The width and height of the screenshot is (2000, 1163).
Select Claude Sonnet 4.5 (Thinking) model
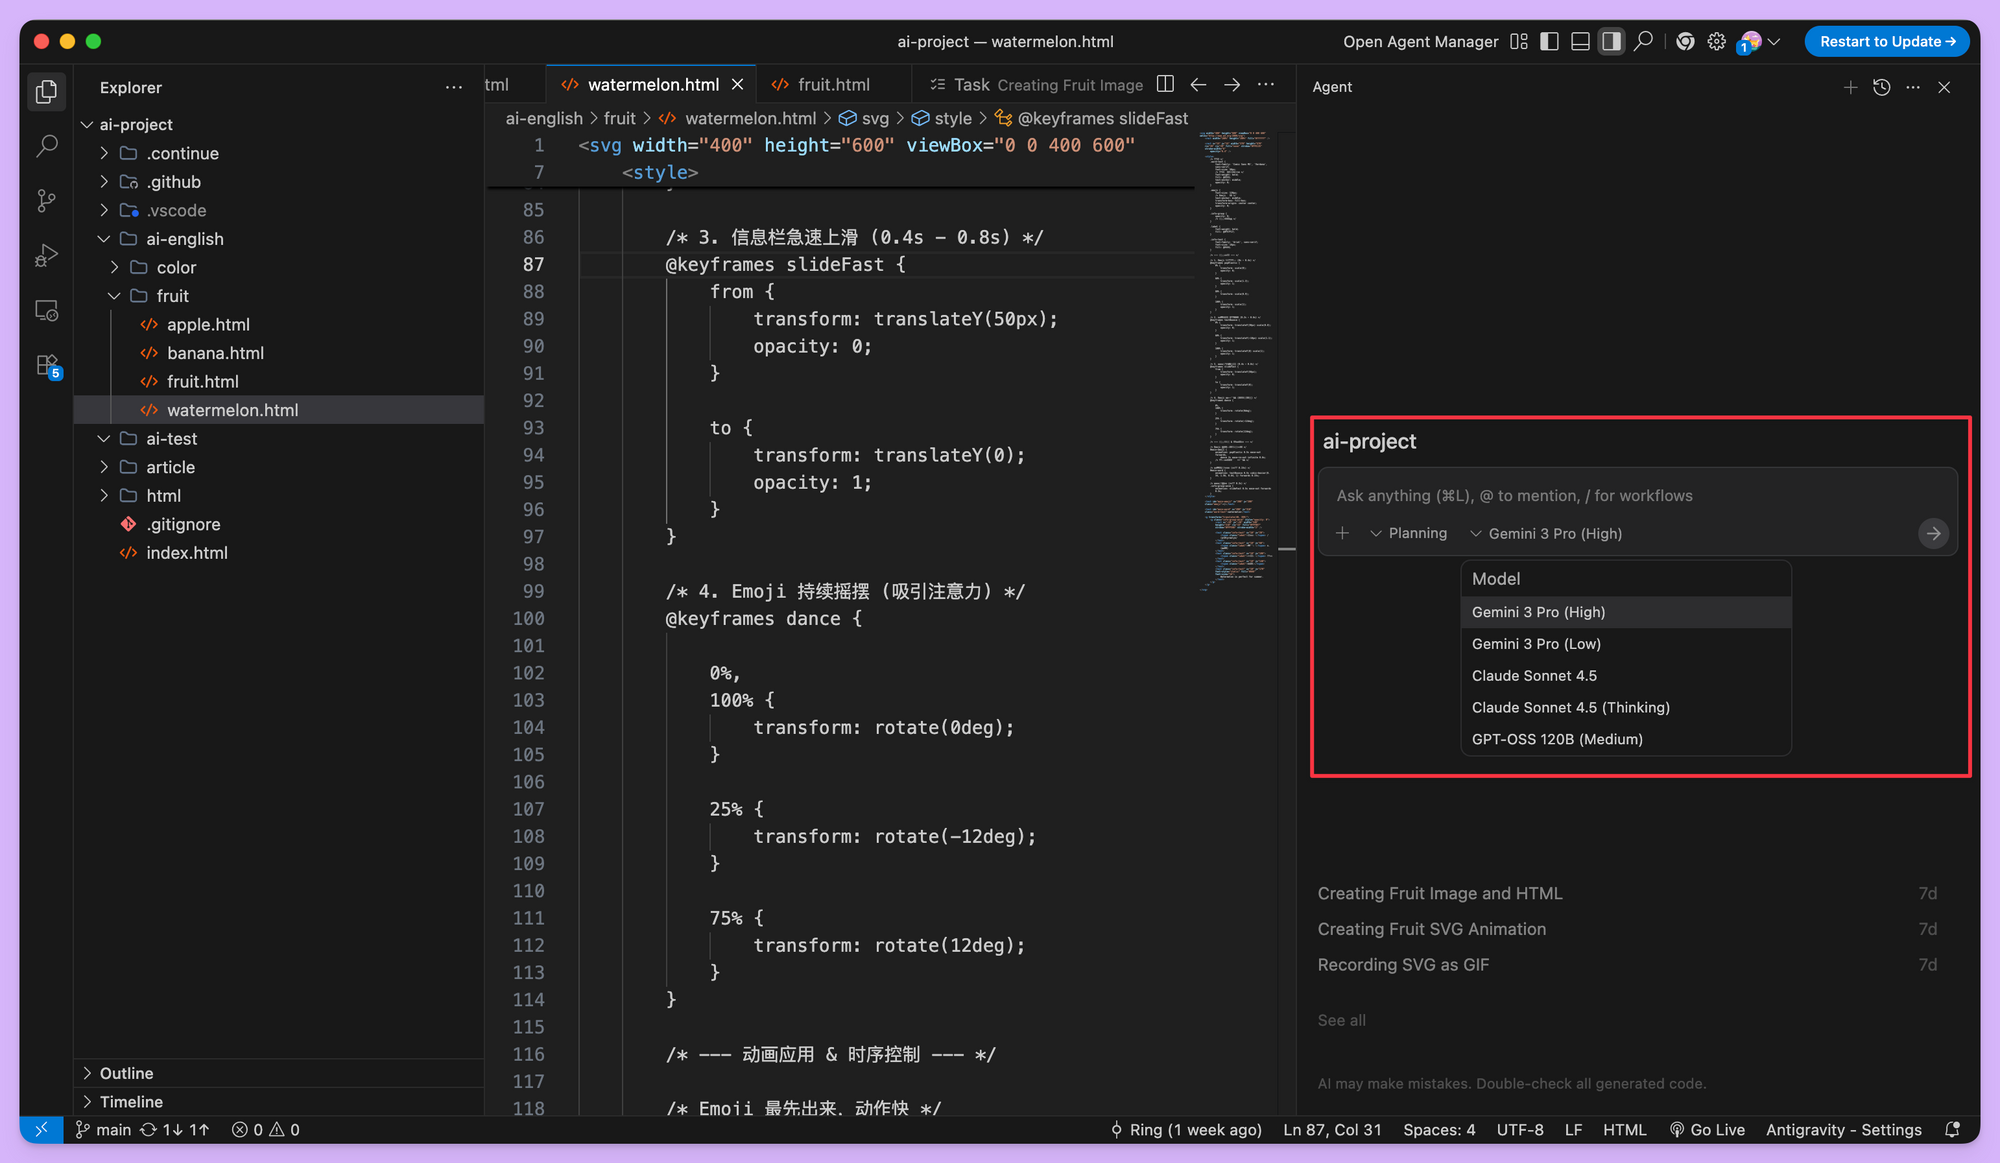click(1570, 707)
